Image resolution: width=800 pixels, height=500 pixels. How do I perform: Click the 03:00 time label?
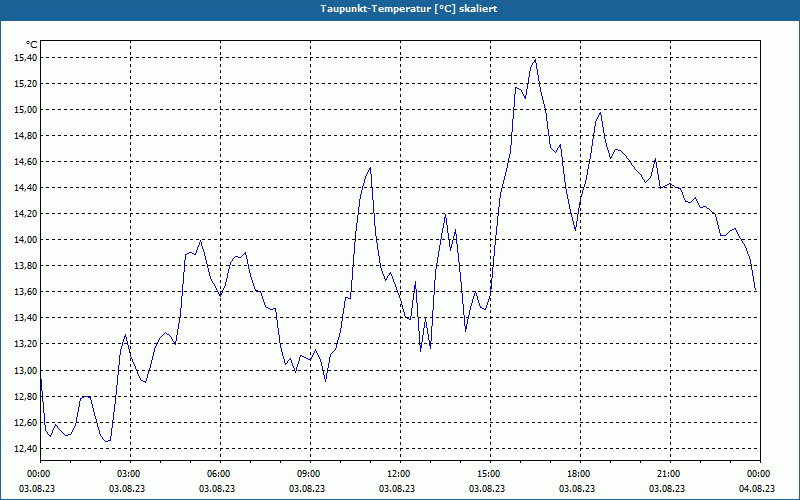[x=130, y=474]
